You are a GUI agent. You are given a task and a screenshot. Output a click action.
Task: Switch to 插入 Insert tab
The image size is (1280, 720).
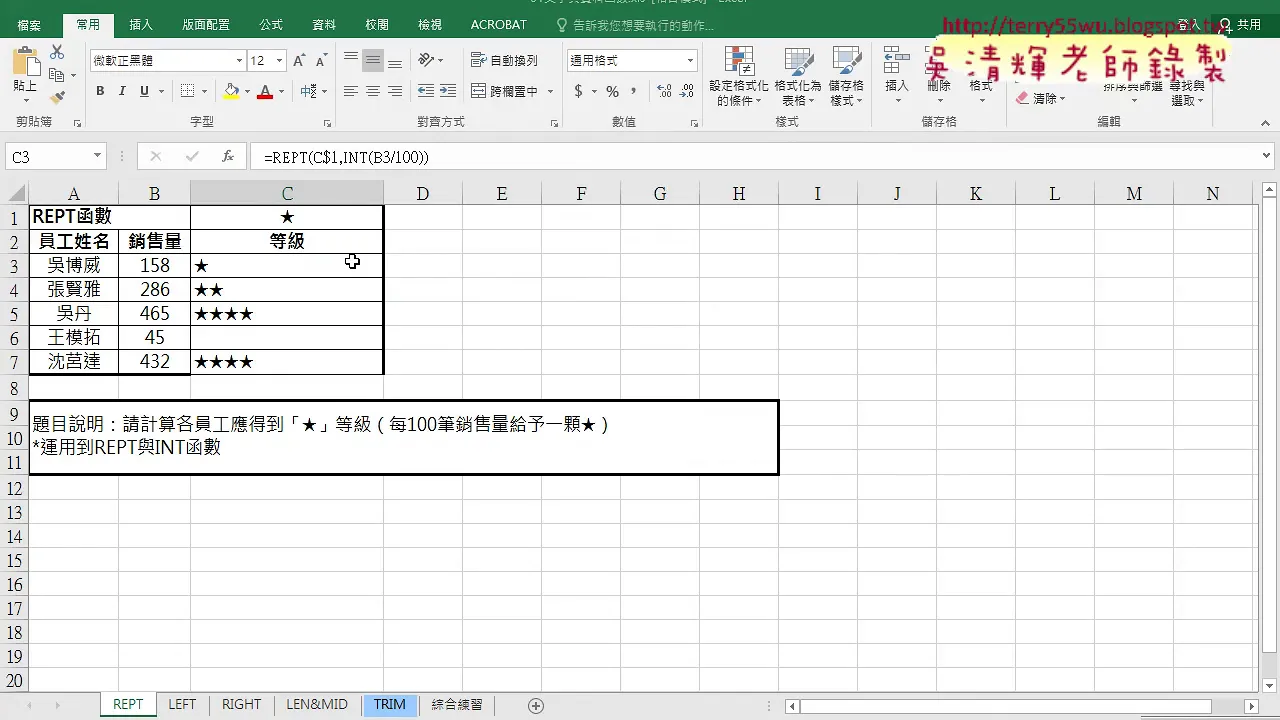coord(141,25)
